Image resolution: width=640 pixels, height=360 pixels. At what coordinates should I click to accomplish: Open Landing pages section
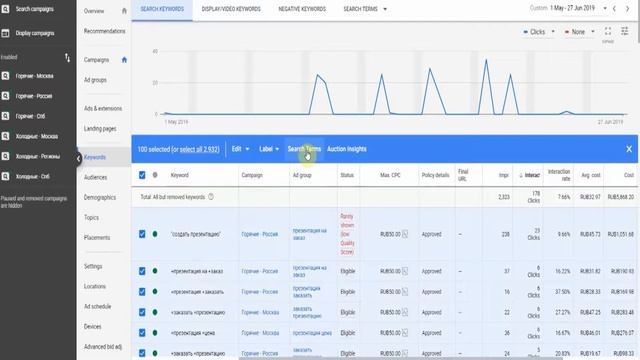pyautogui.click(x=100, y=129)
